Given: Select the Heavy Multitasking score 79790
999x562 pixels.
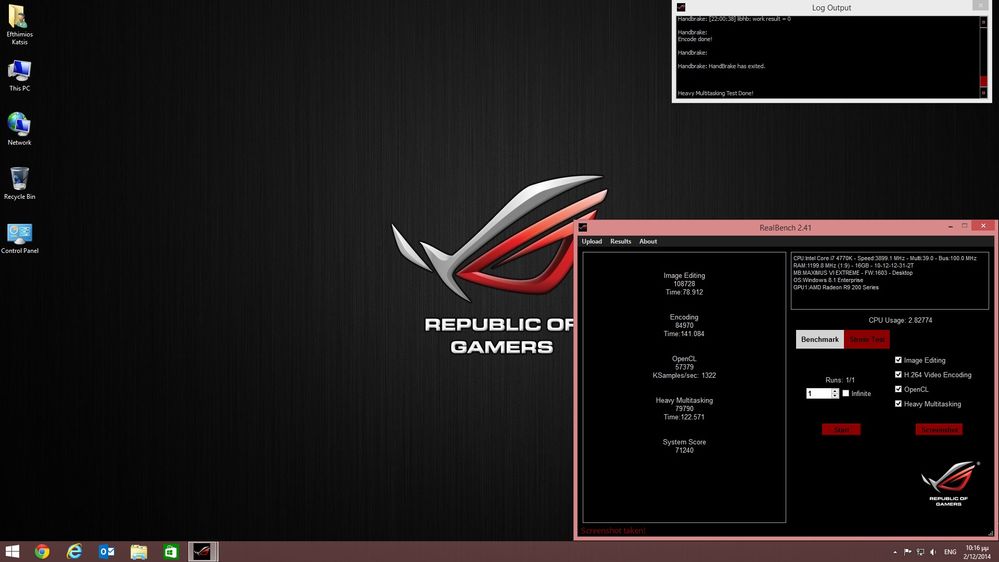Looking at the screenshot, I should (x=684, y=409).
